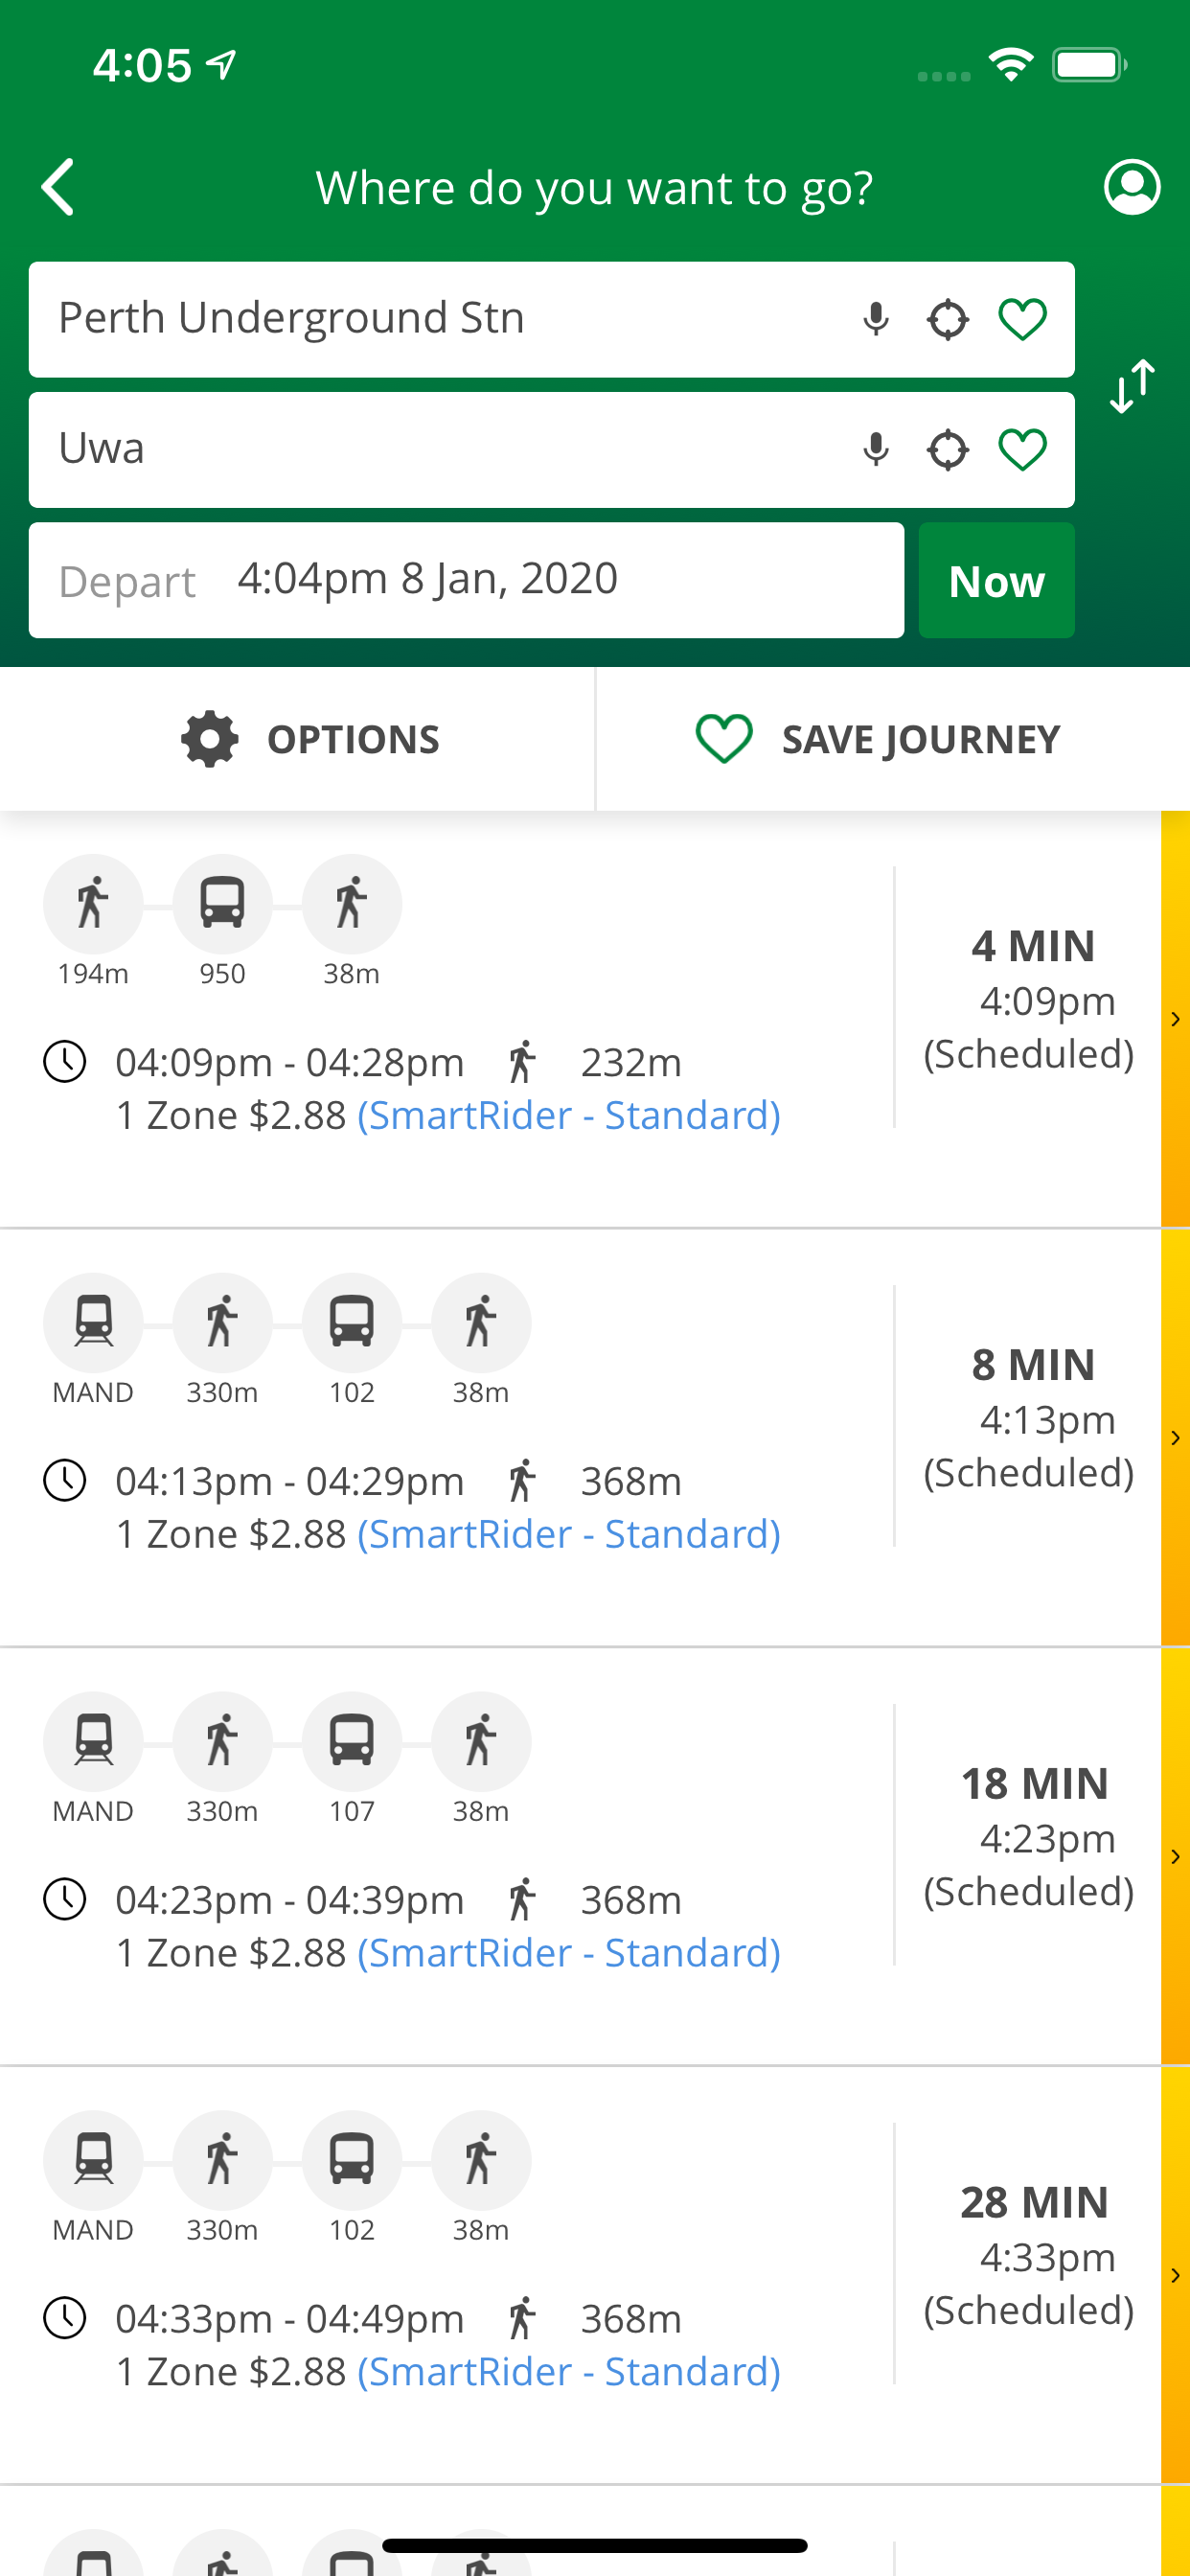The height and width of the screenshot is (2576, 1190).
Task: Open the user profile icon
Action: tap(1131, 187)
